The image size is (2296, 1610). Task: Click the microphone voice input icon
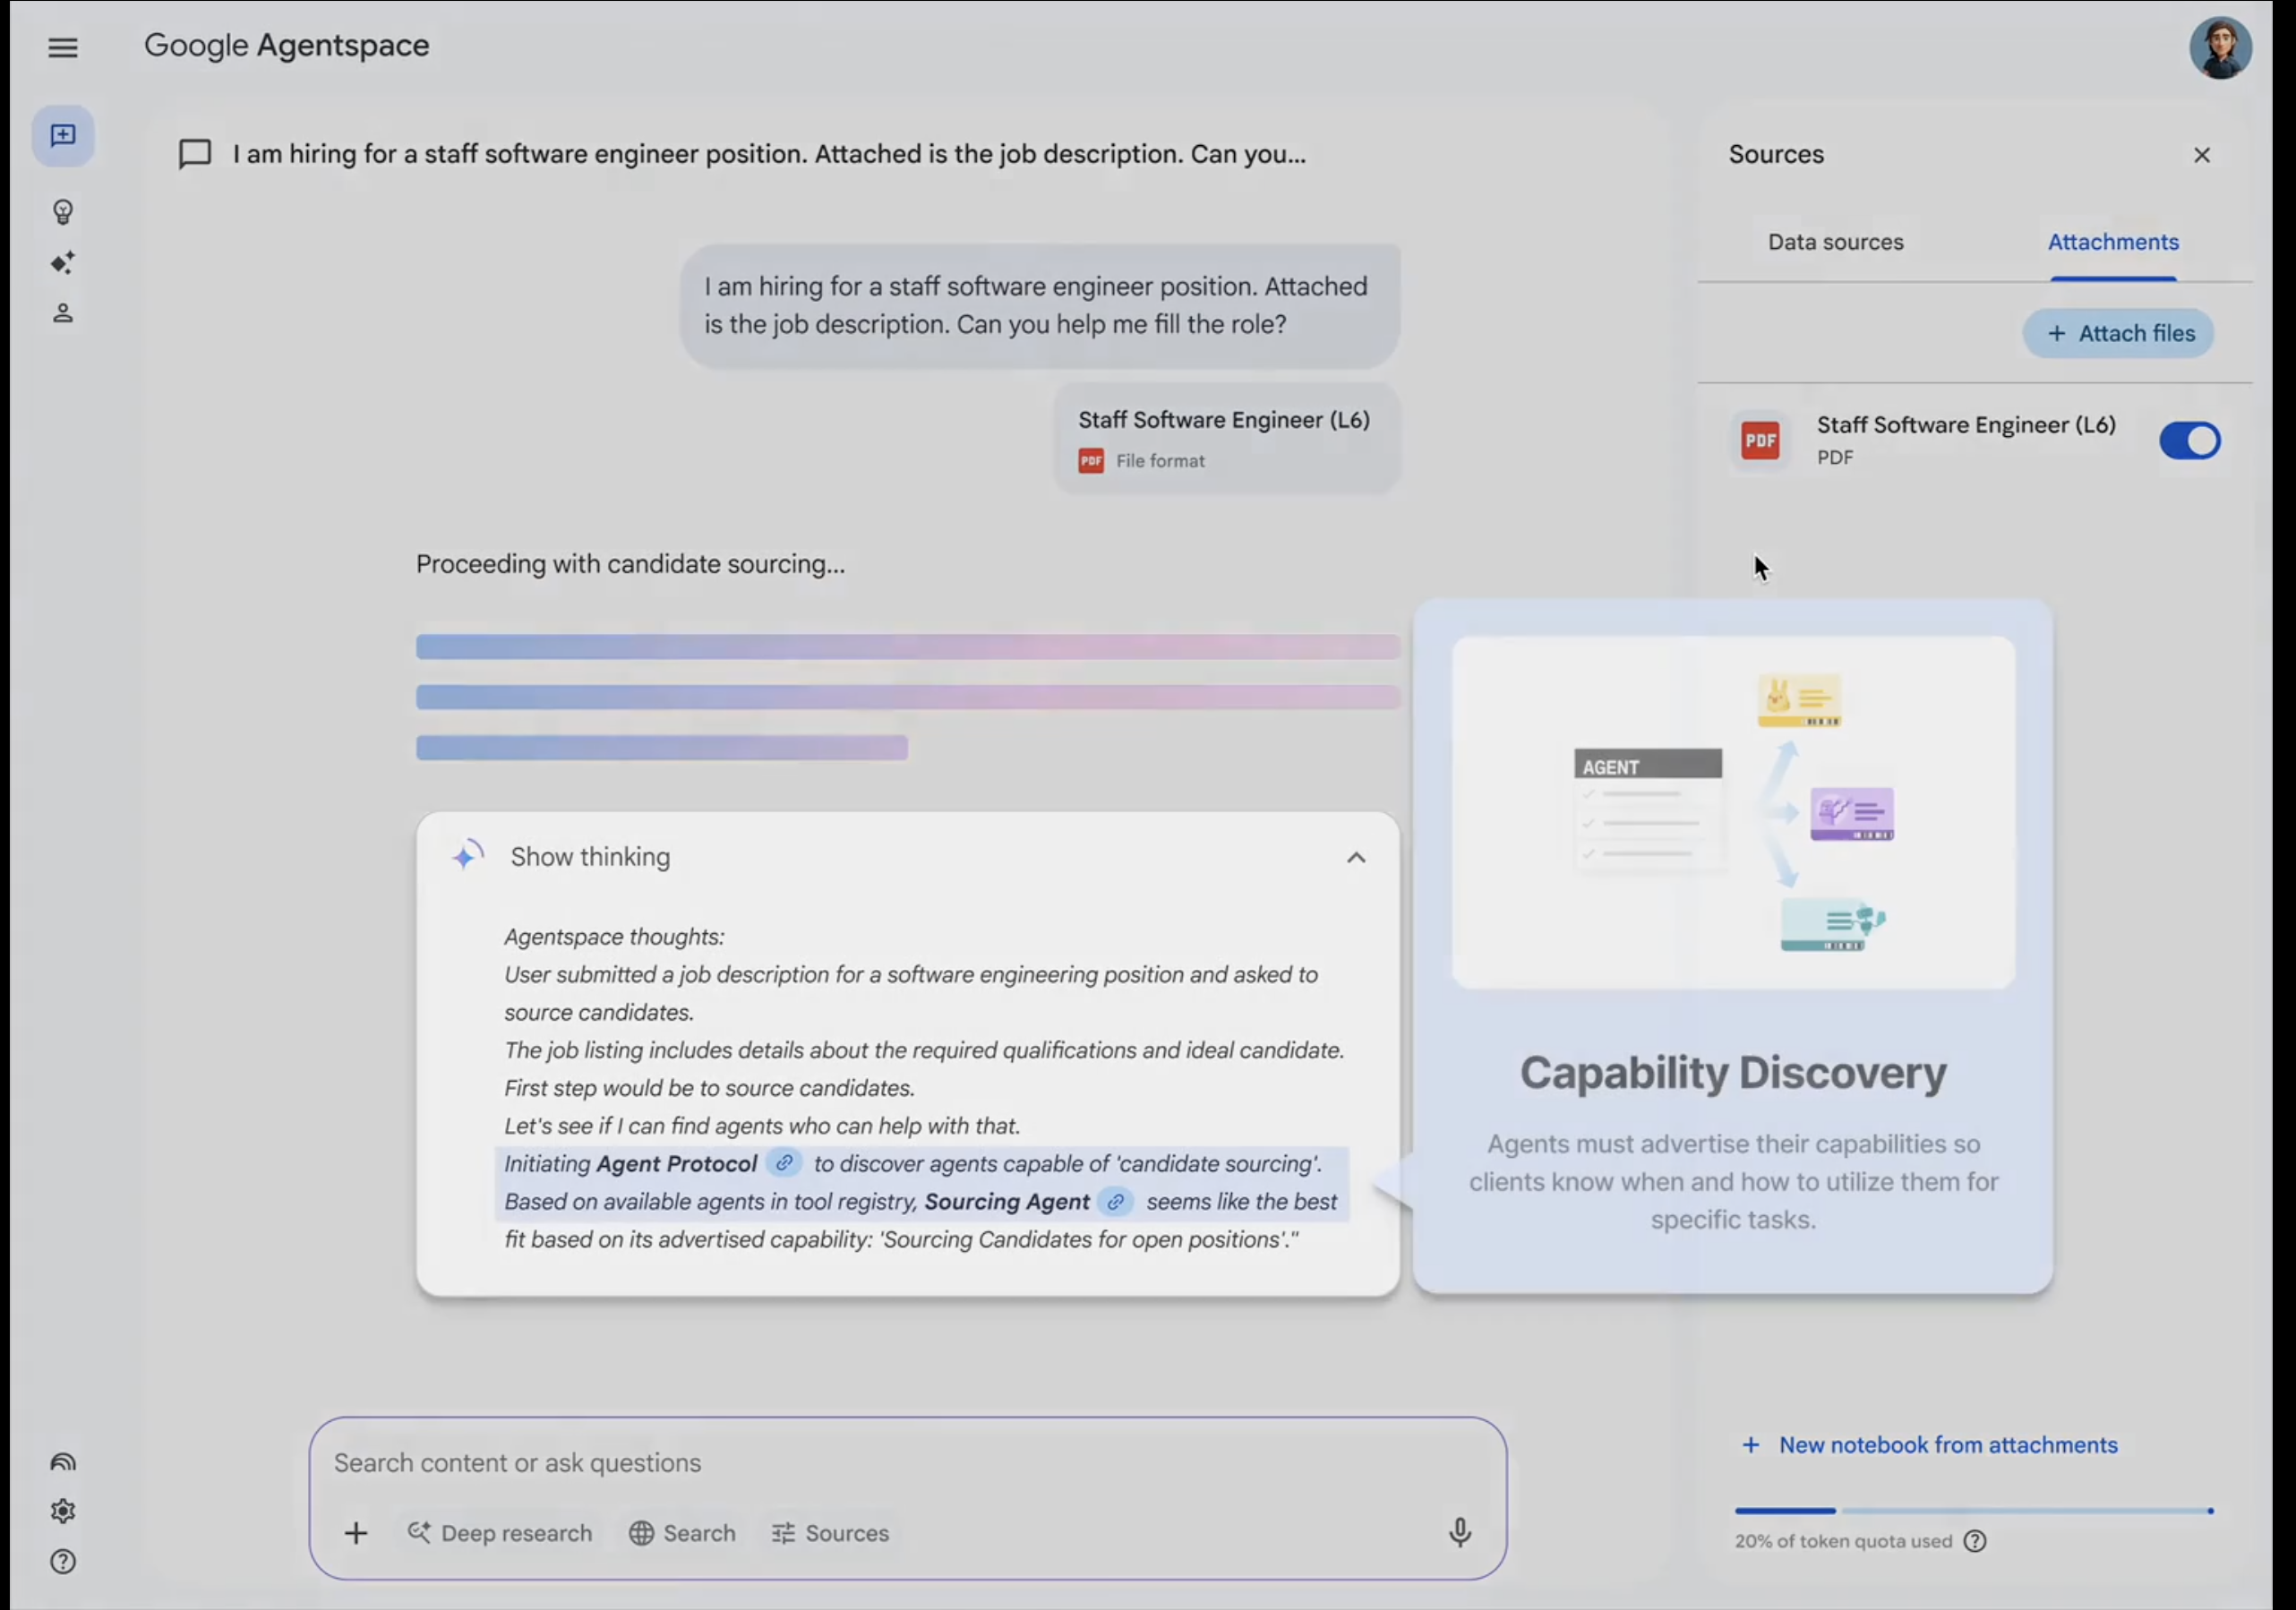coord(1459,1532)
